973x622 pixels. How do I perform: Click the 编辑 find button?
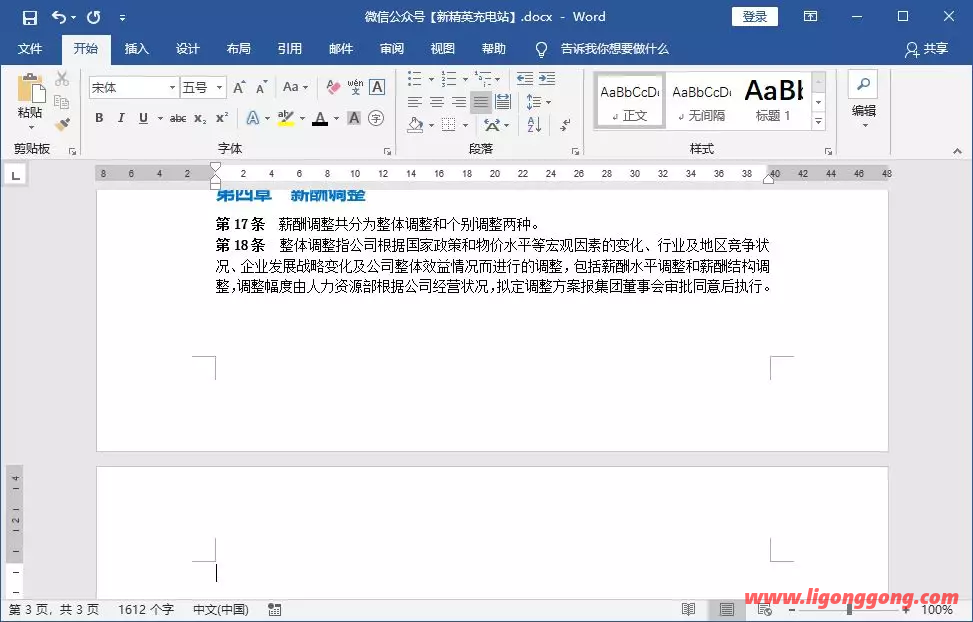click(x=863, y=100)
